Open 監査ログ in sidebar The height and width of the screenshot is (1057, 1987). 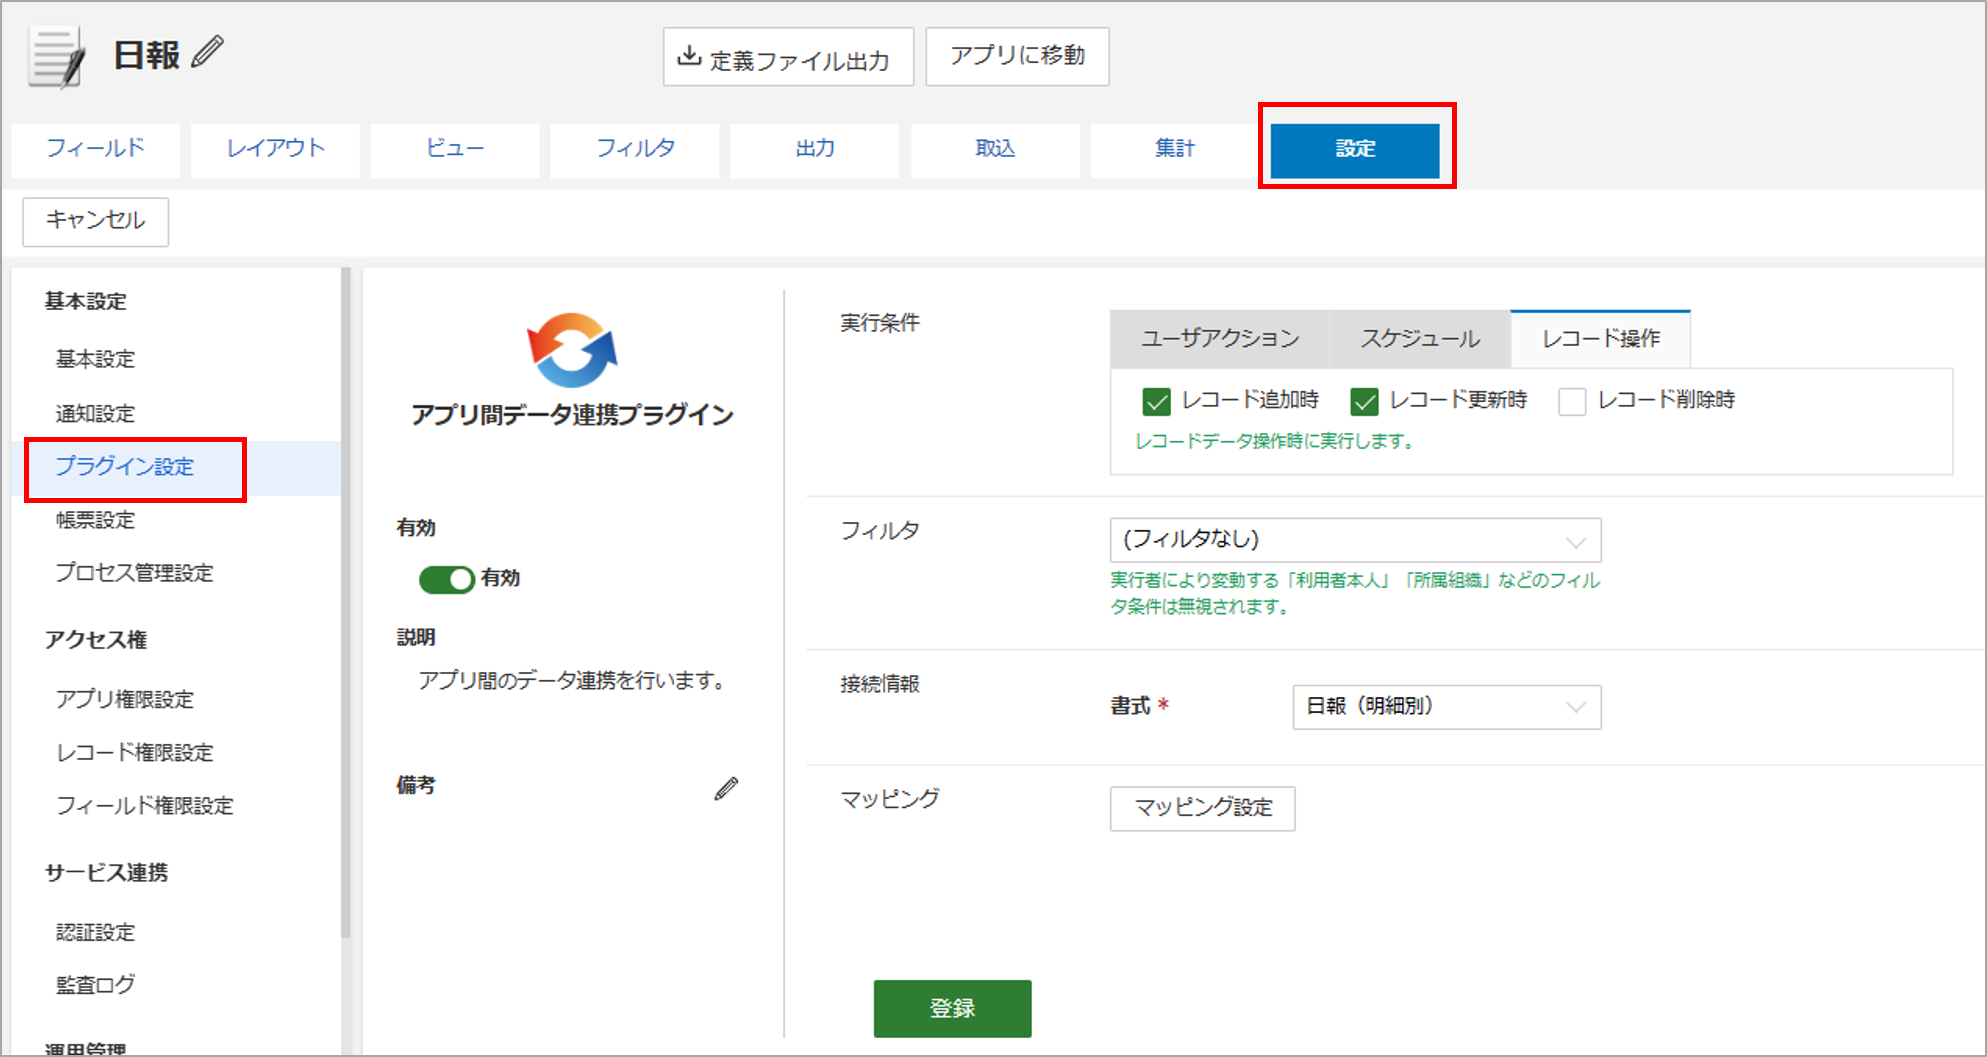(96, 985)
